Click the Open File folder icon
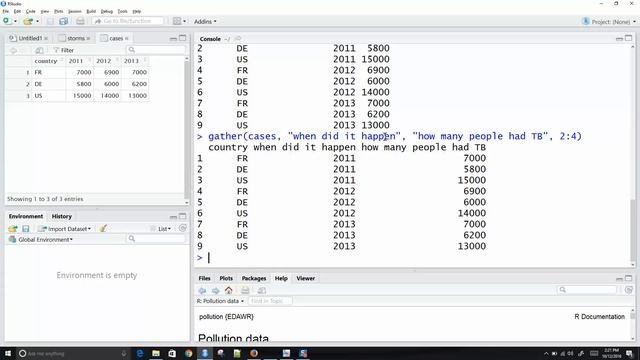The width and height of the screenshot is (640, 360). pyautogui.click(x=28, y=21)
